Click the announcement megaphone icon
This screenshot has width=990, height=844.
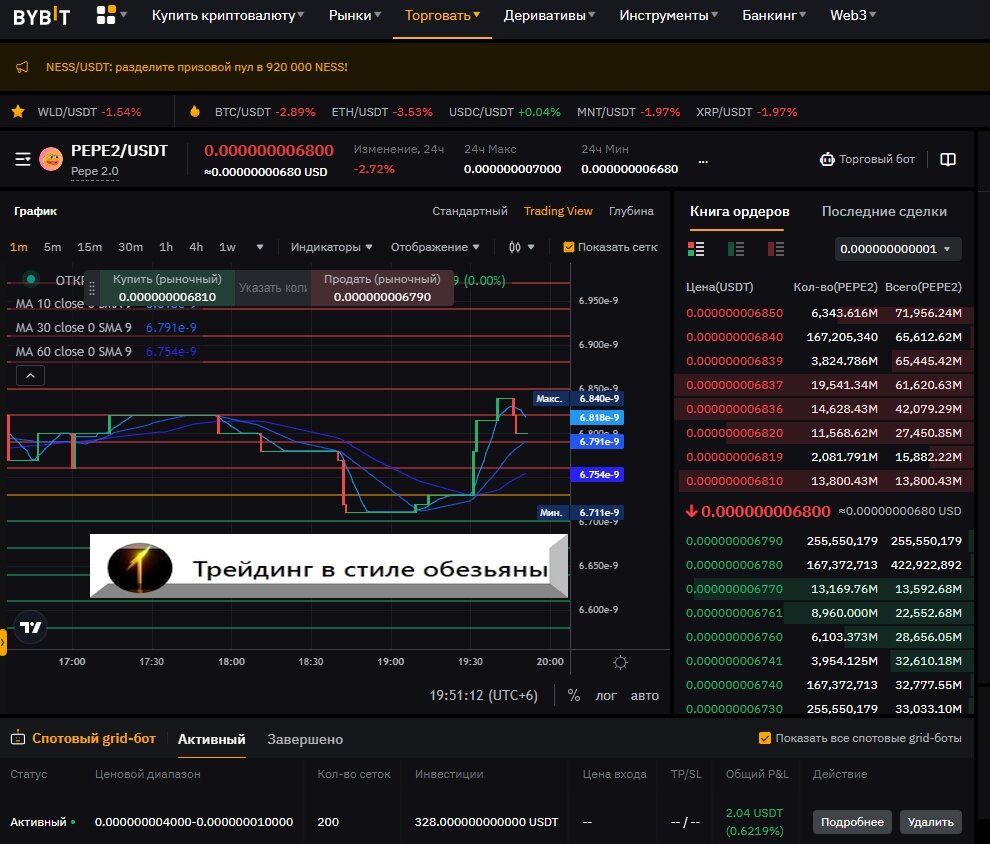click(x=22, y=67)
